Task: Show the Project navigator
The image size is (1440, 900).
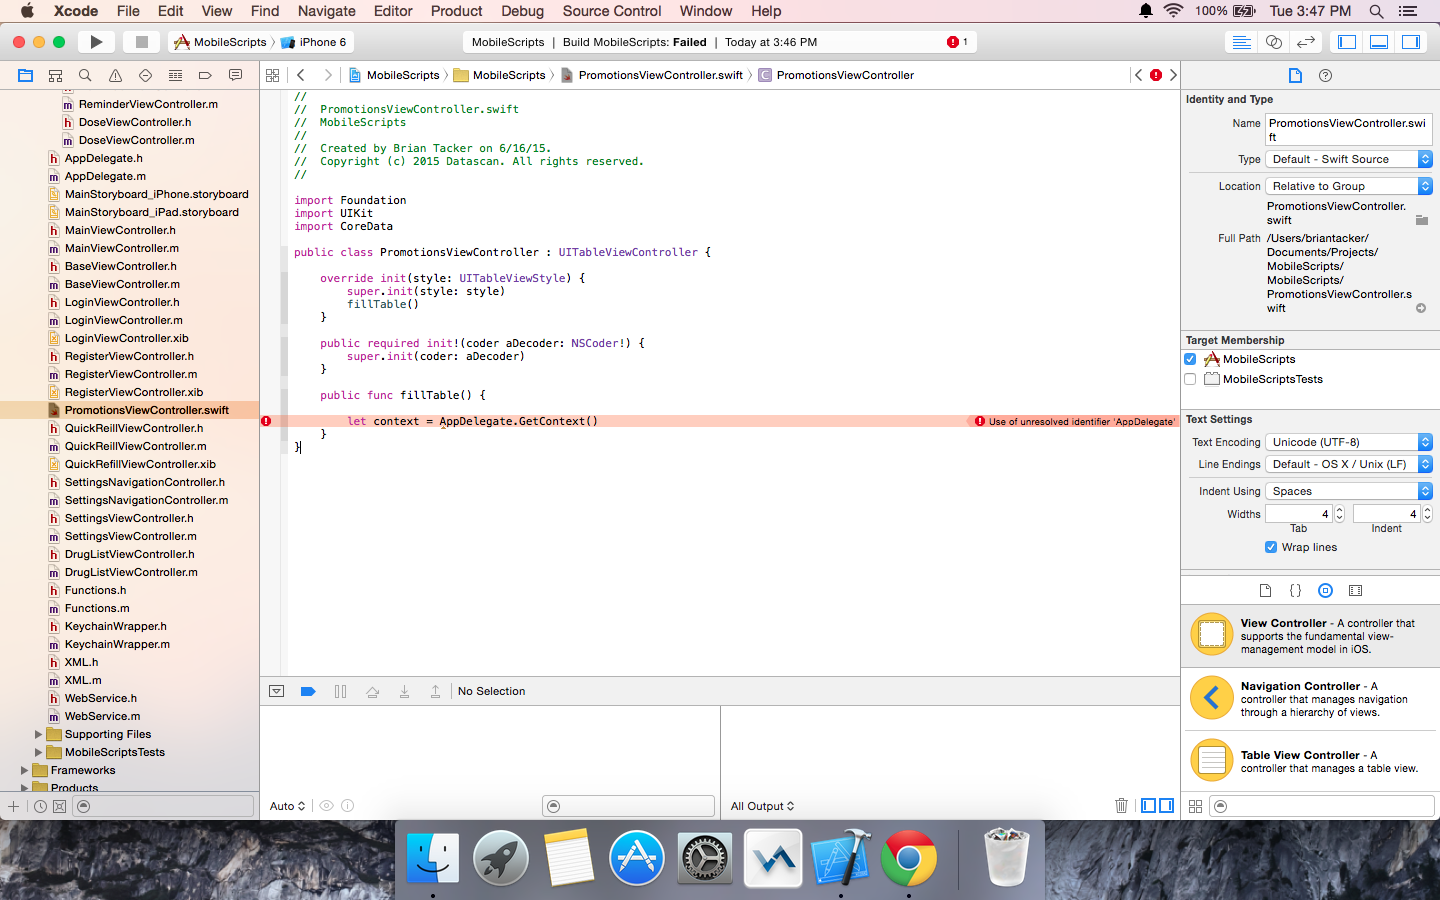Action: point(25,75)
